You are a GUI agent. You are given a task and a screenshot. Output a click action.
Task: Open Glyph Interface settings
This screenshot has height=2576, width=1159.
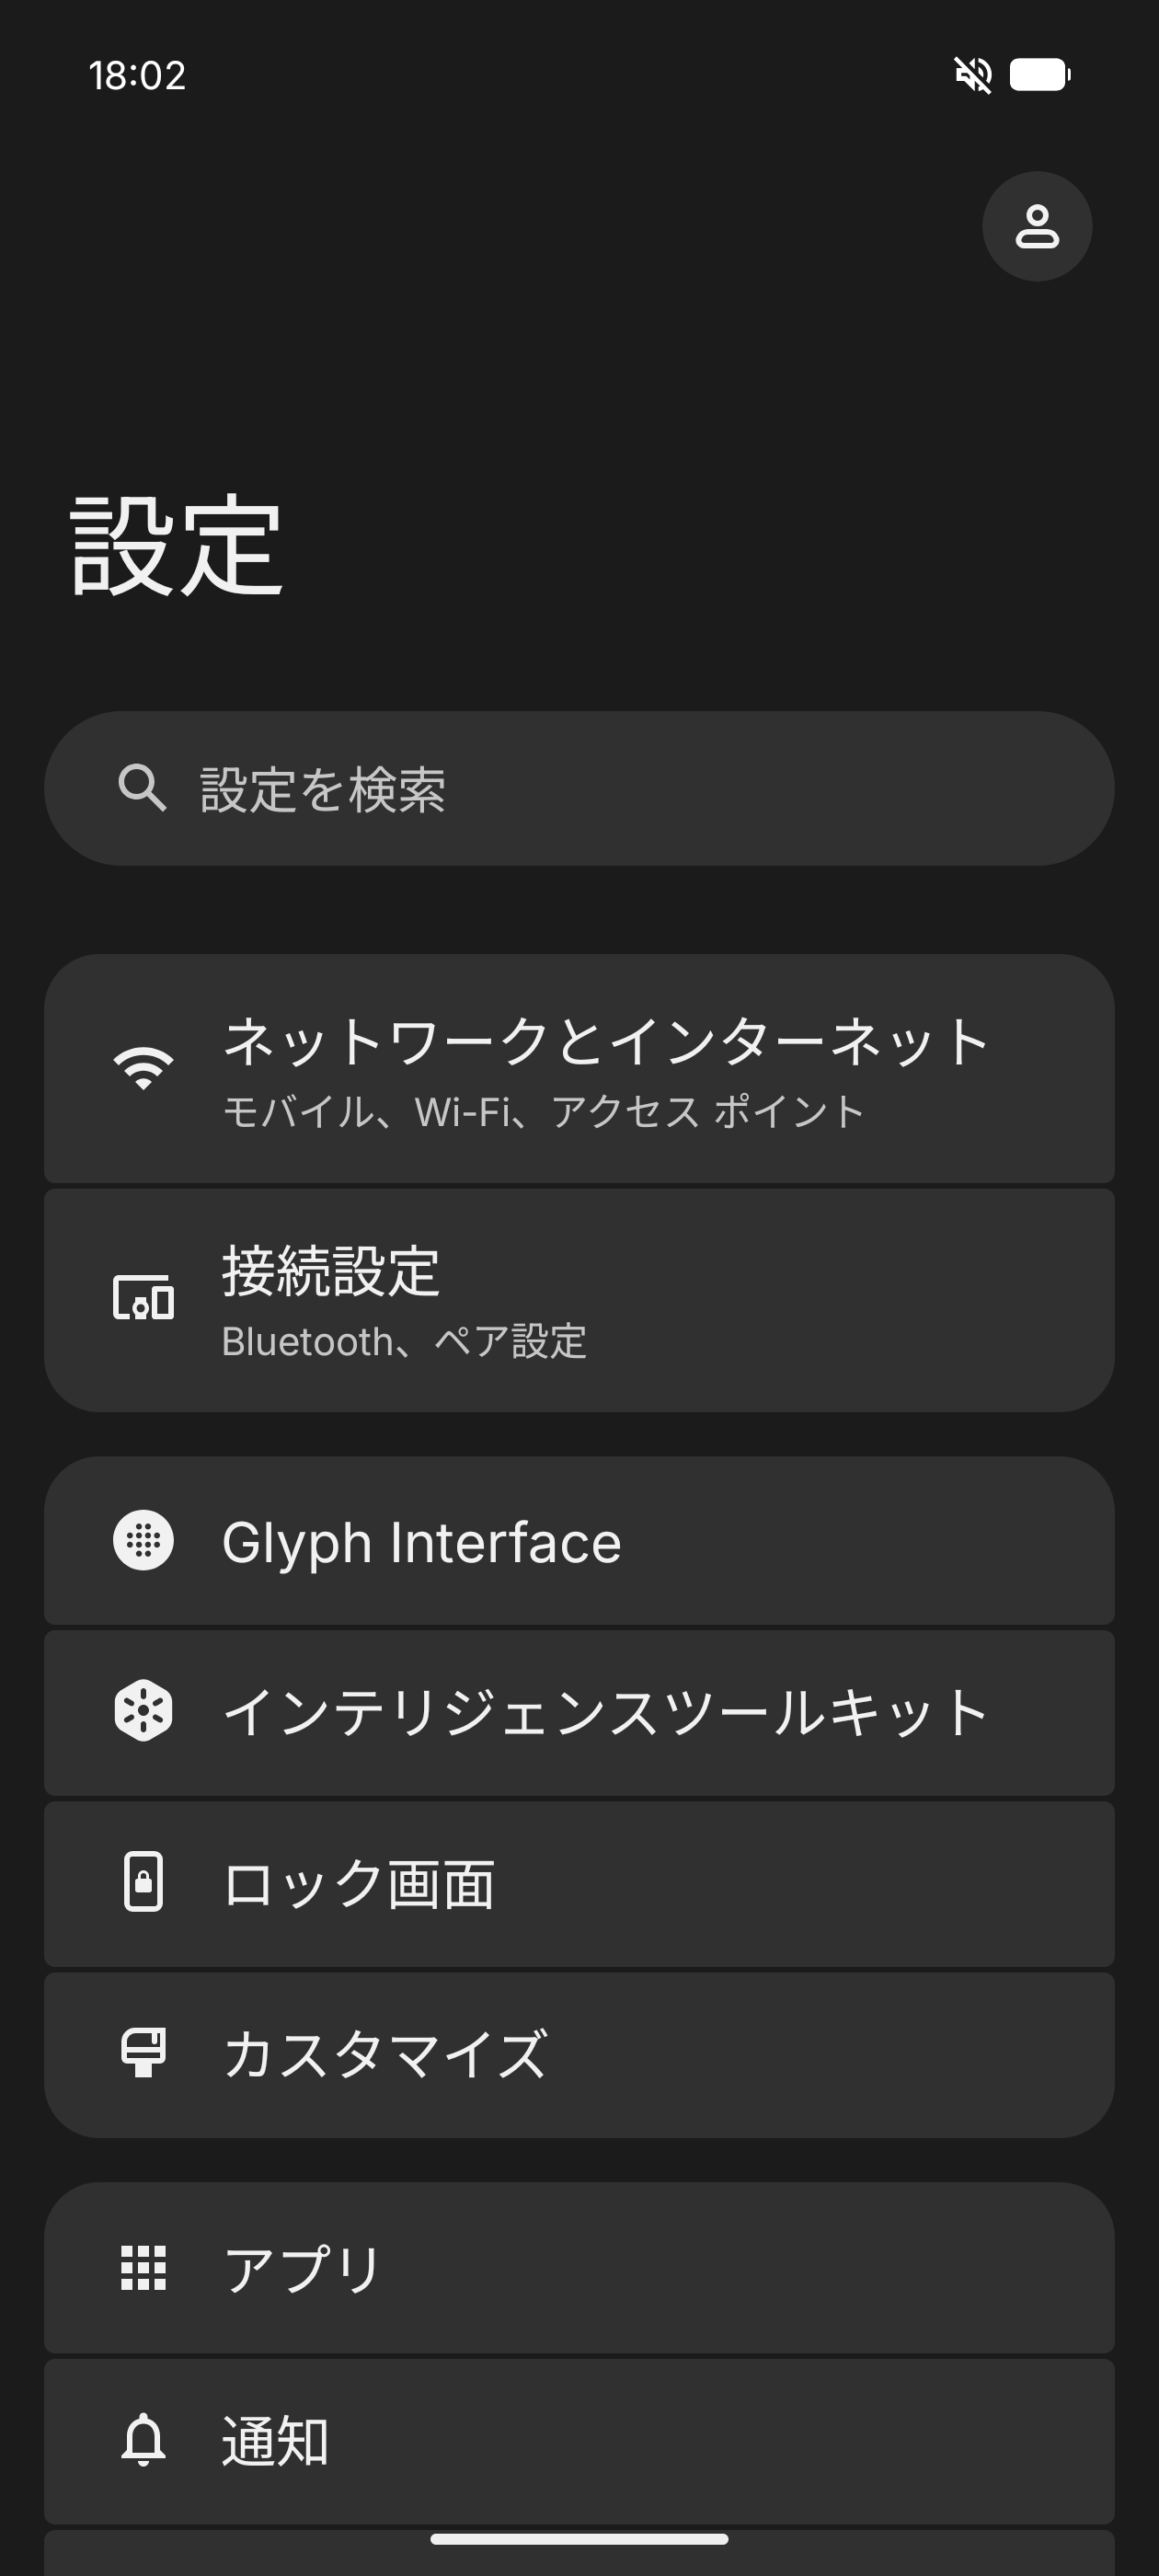coord(421,1542)
